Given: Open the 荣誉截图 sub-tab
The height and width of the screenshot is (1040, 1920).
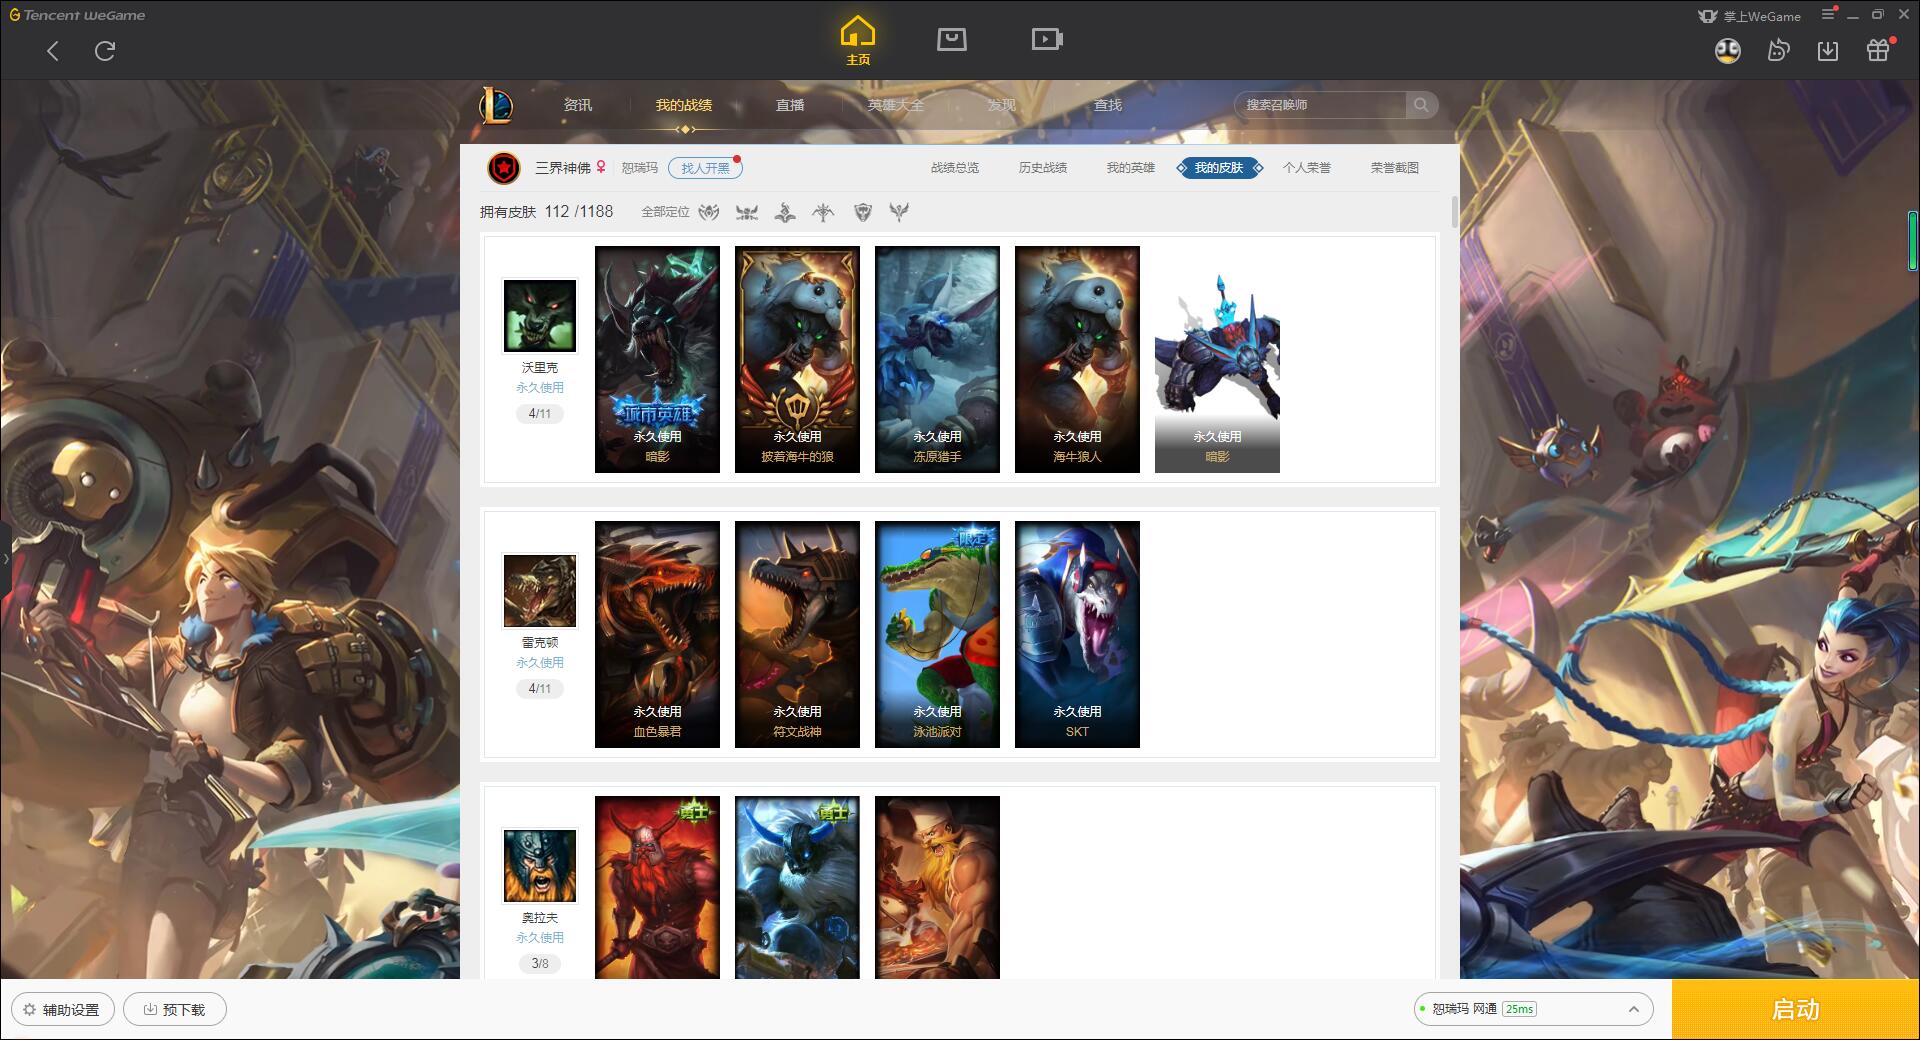Looking at the screenshot, I should point(1395,168).
